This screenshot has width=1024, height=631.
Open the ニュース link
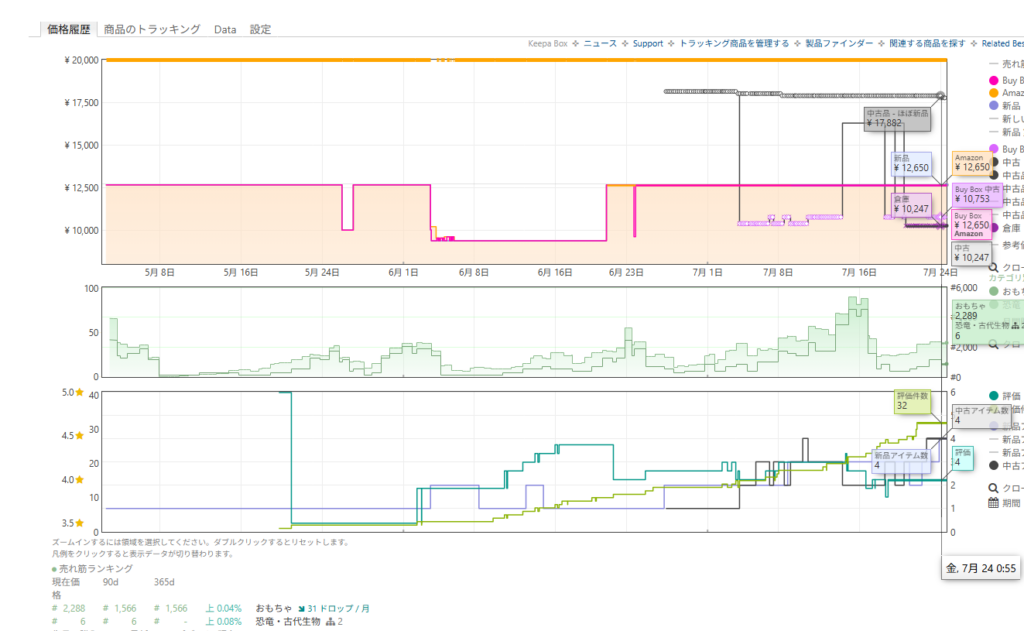[x=600, y=44]
